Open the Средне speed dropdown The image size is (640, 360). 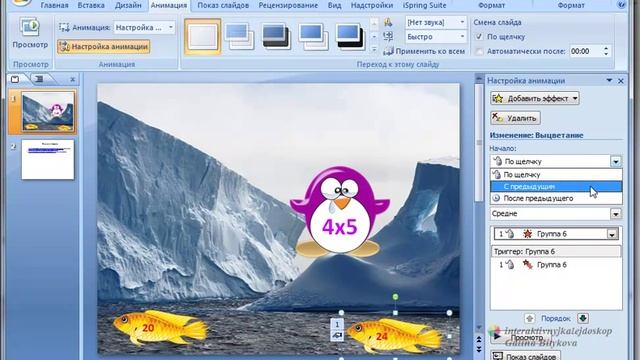[x=616, y=213]
